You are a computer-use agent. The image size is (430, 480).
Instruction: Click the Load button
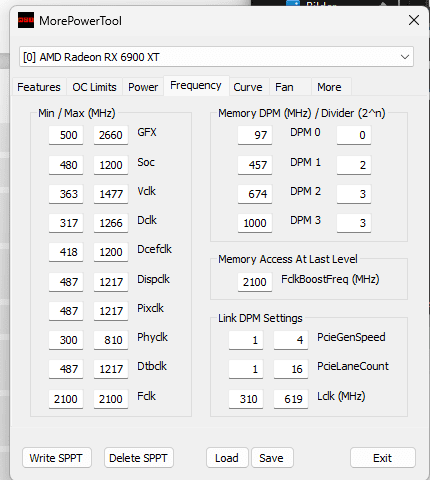[227, 458]
